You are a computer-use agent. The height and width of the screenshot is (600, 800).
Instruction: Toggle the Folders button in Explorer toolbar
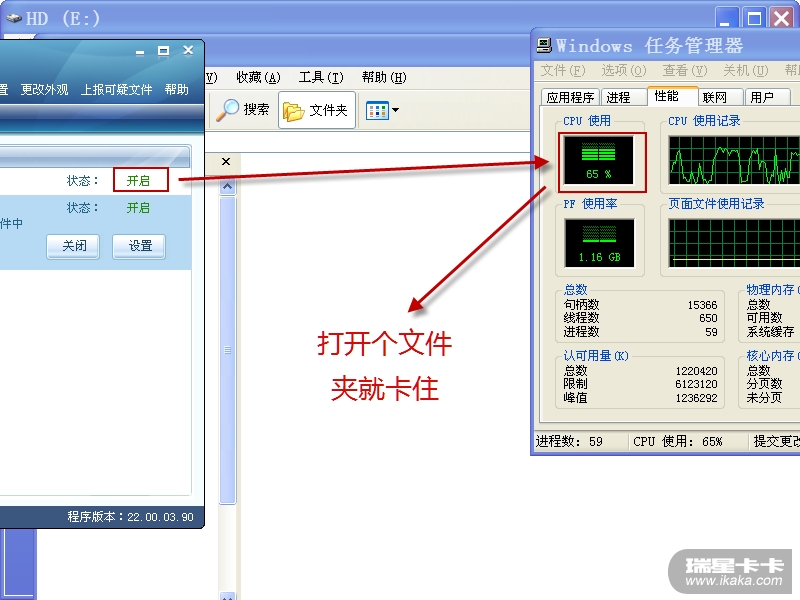point(317,110)
